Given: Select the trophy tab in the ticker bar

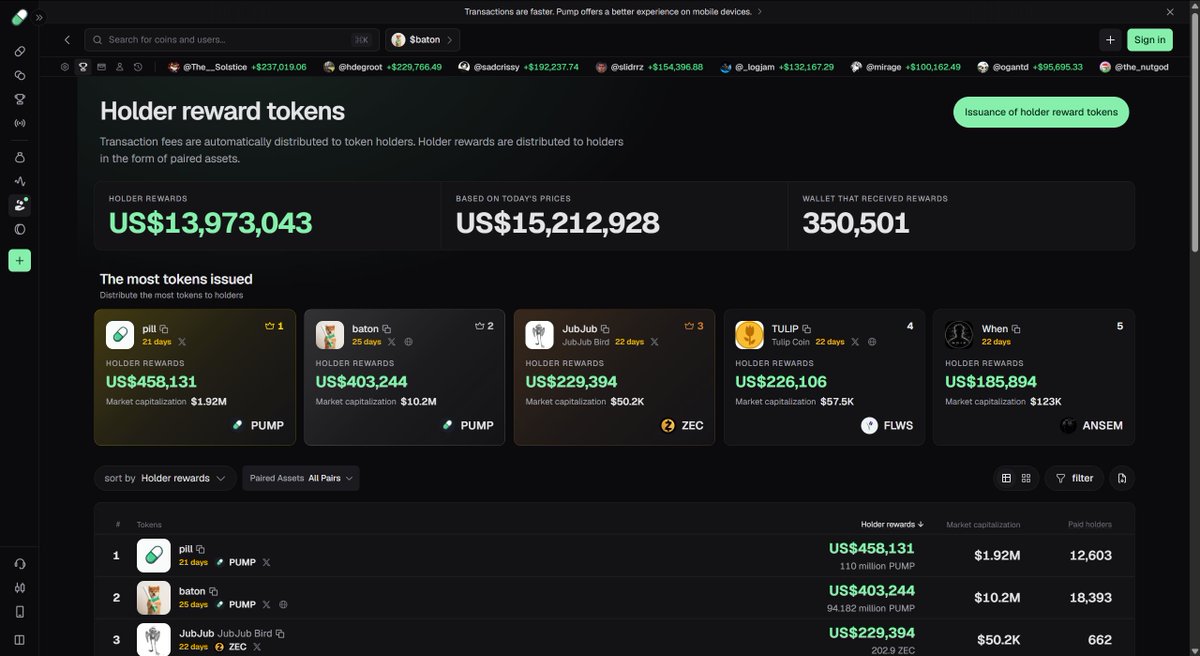Looking at the screenshot, I should 83,67.
